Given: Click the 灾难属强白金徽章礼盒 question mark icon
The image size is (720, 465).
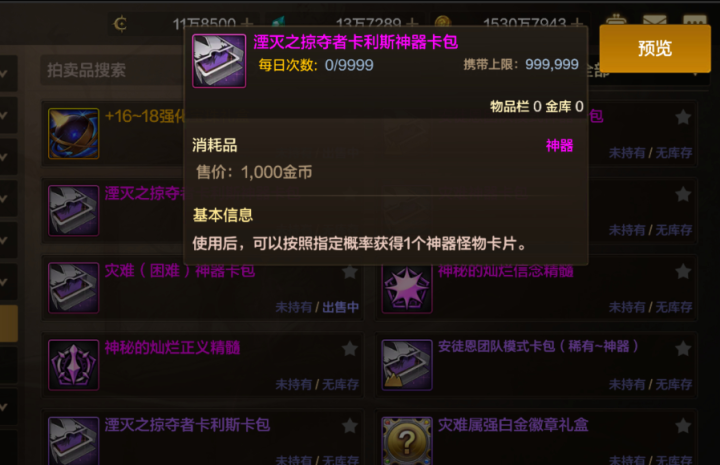Looking at the screenshot, I should pyautogui.click(x=407, y=441).
